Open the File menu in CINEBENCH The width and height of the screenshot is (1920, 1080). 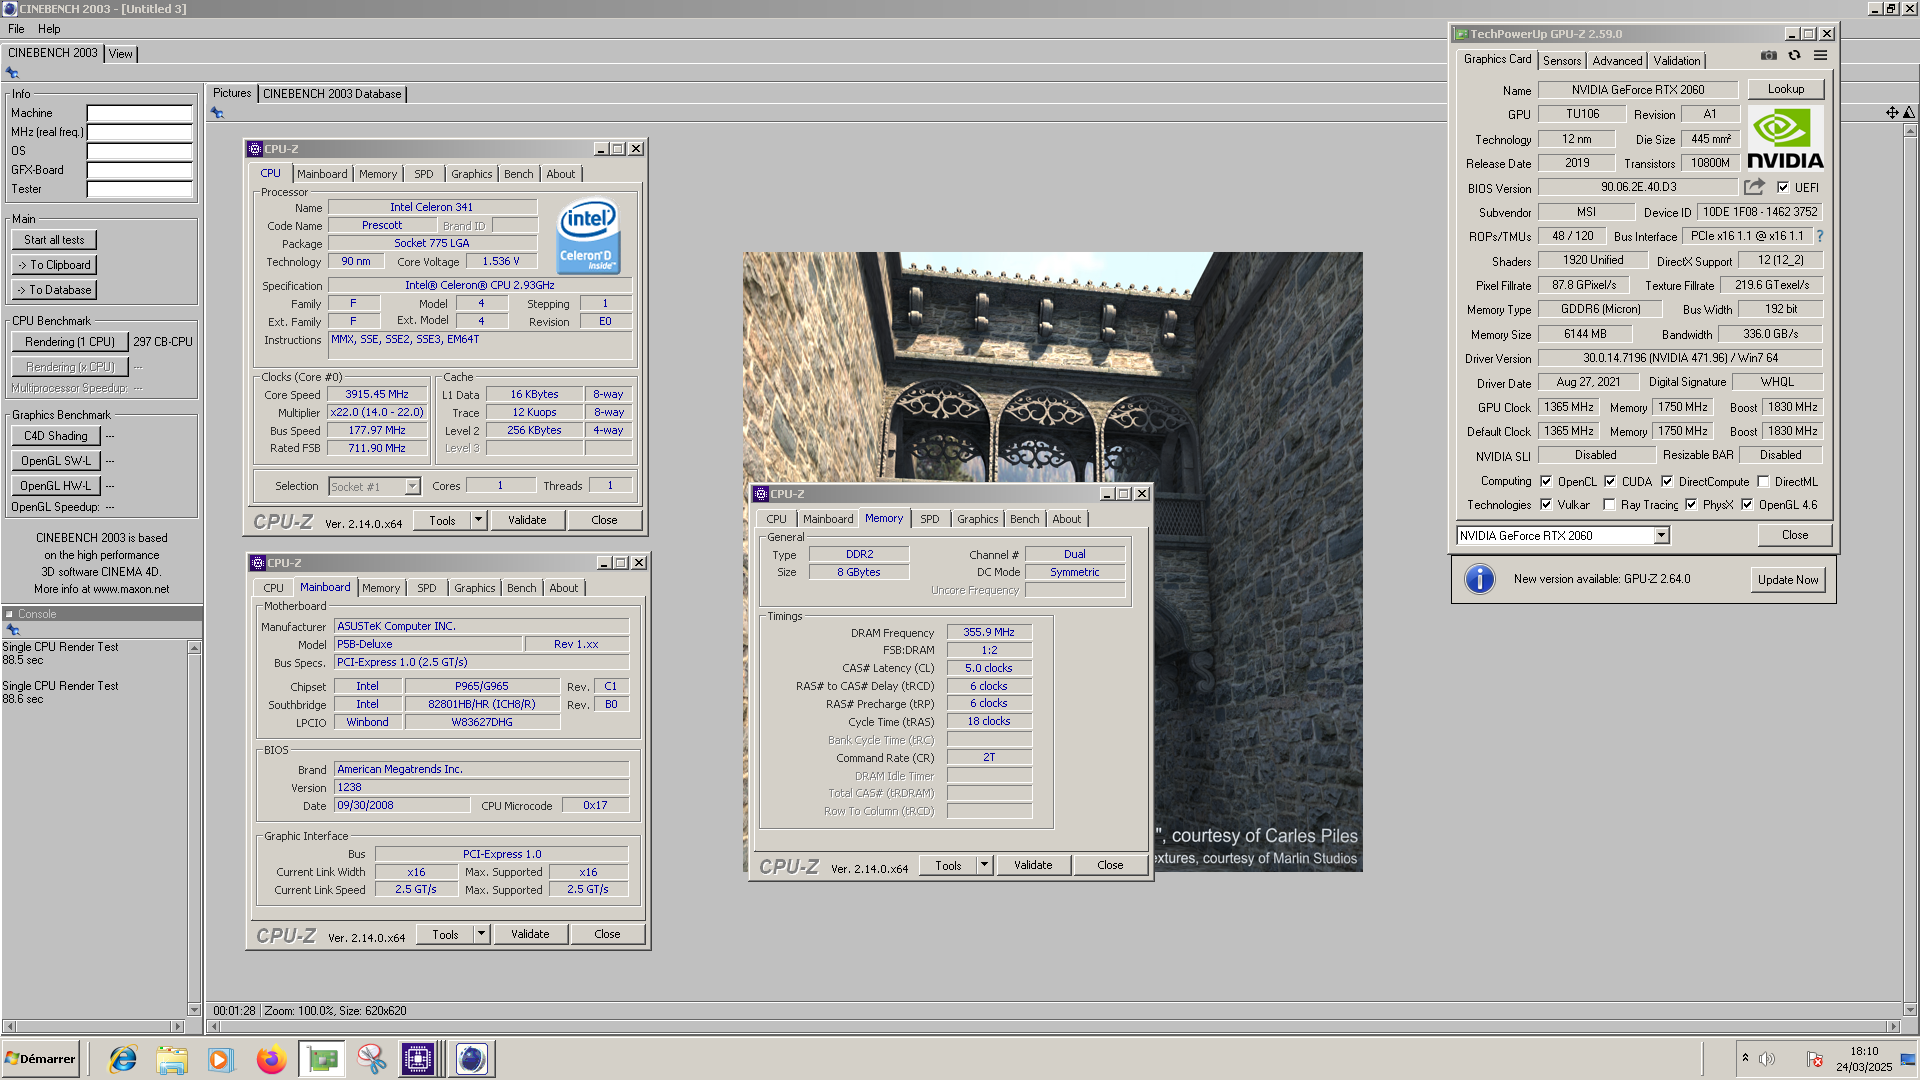[x=16, y=29]
